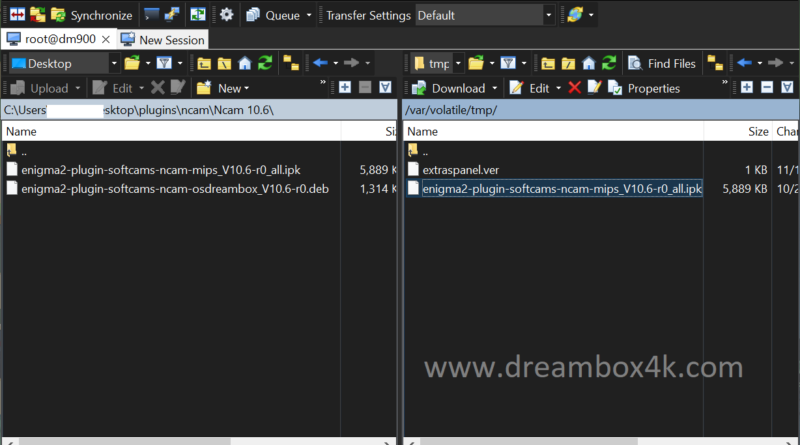Expand the Download dropdown arrow
This screenshot has width=800, height=445.
[x=494, y=88]
